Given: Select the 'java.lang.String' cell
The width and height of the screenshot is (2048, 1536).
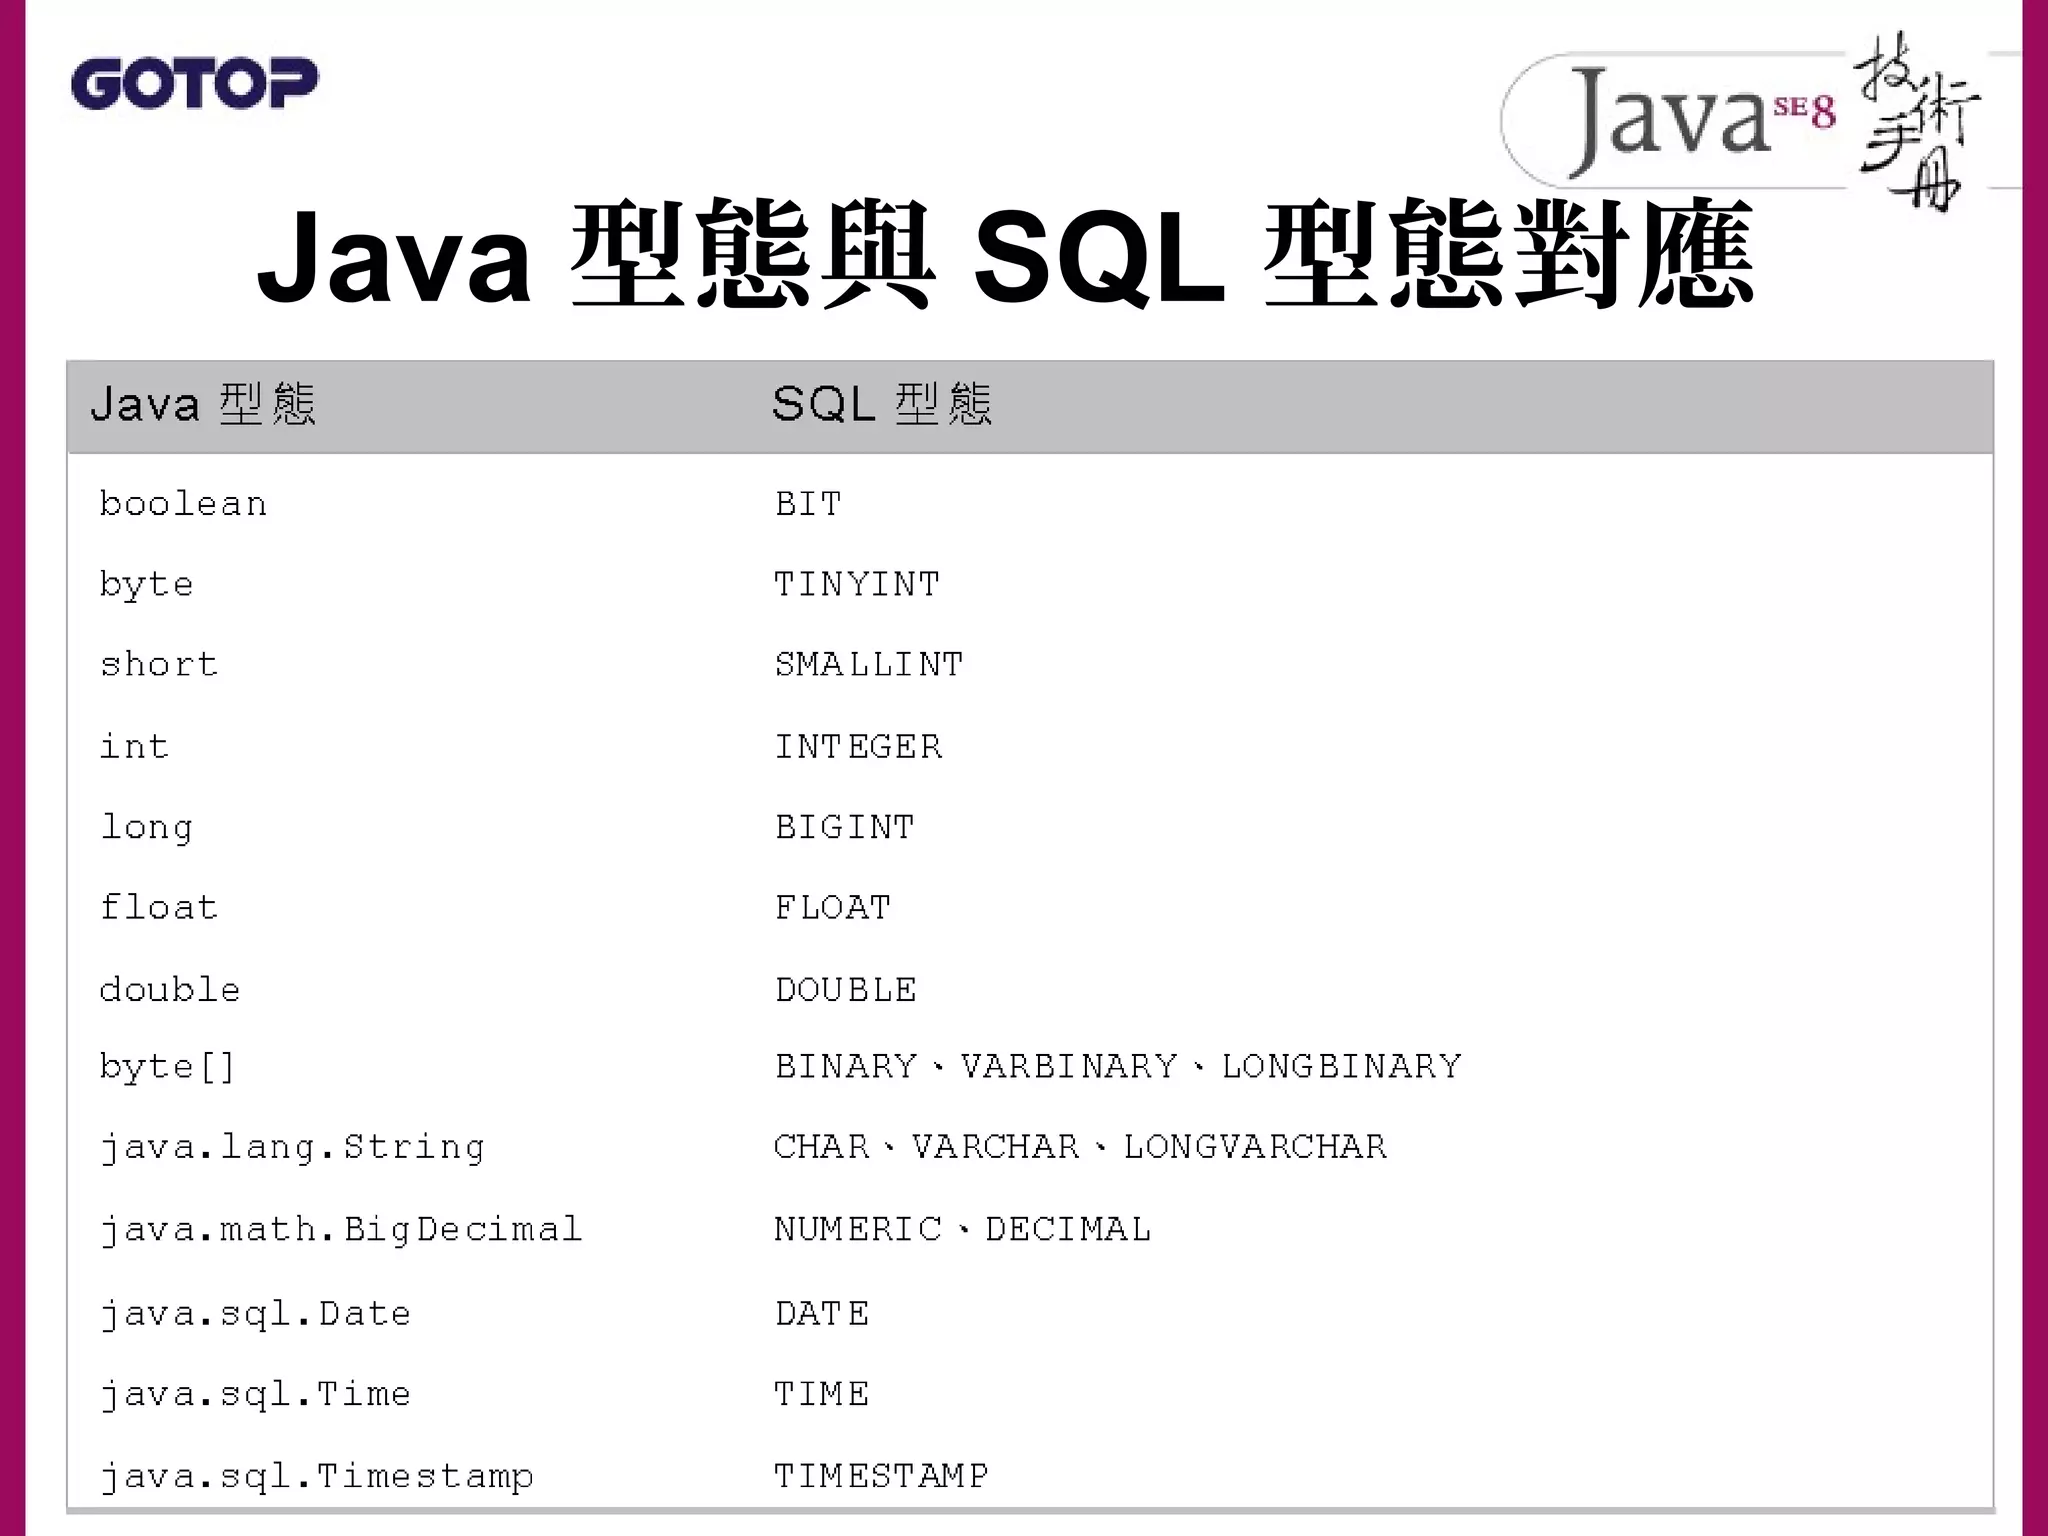Looking at the screenshot, I should click(x=293, y=1147).
